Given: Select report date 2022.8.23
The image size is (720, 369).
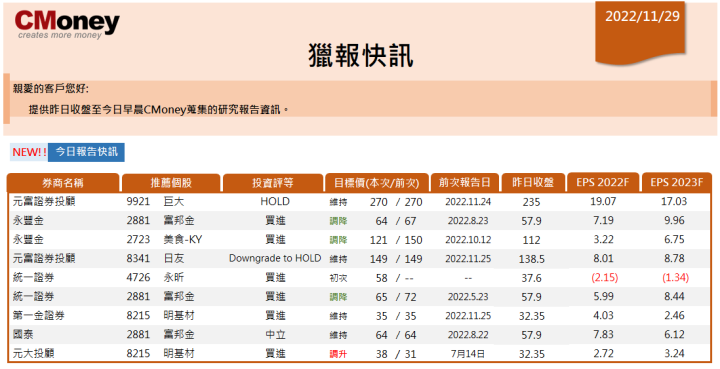Looking at the screenshot, I should pos(468,221).
